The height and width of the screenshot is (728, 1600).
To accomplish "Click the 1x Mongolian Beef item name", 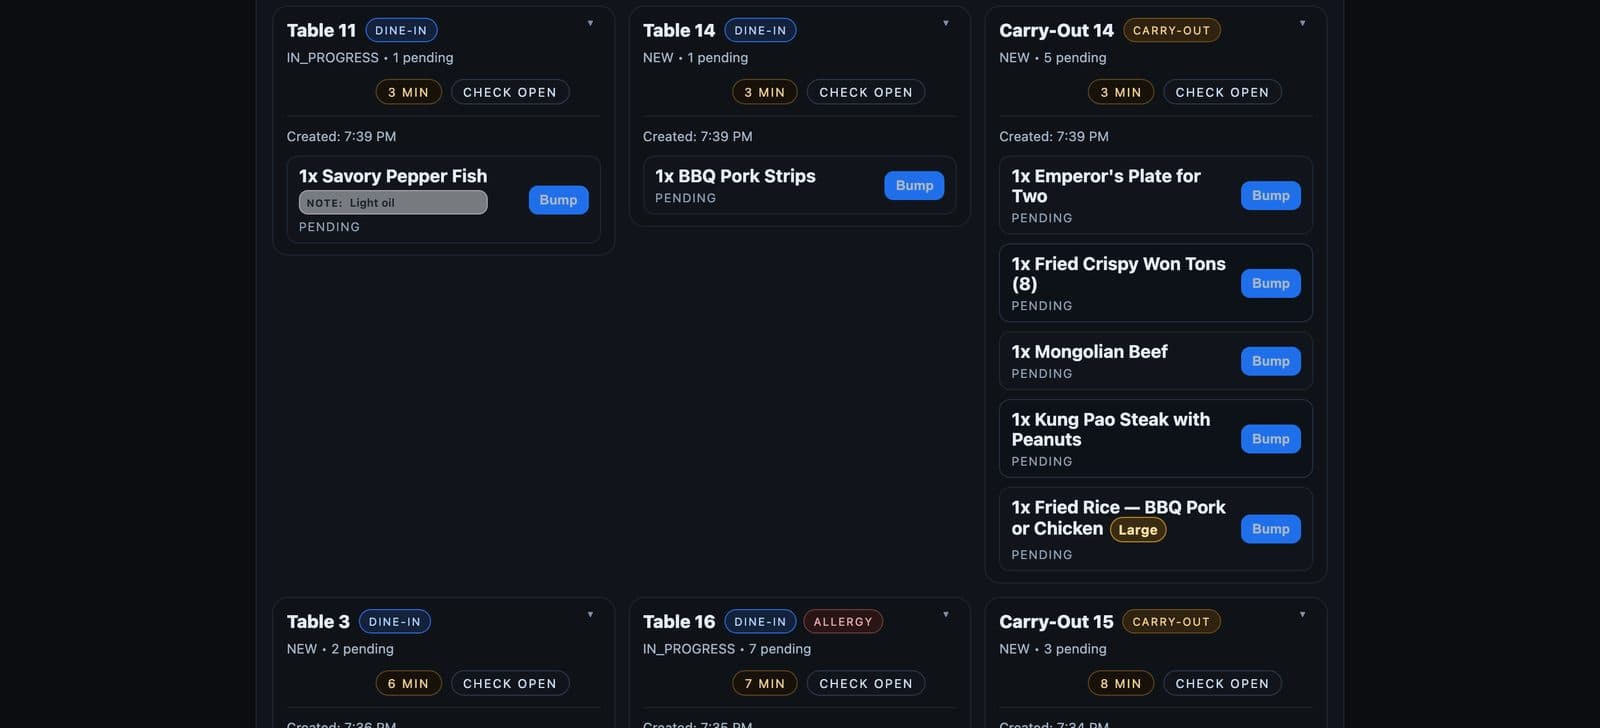I will click(1089, 351).
